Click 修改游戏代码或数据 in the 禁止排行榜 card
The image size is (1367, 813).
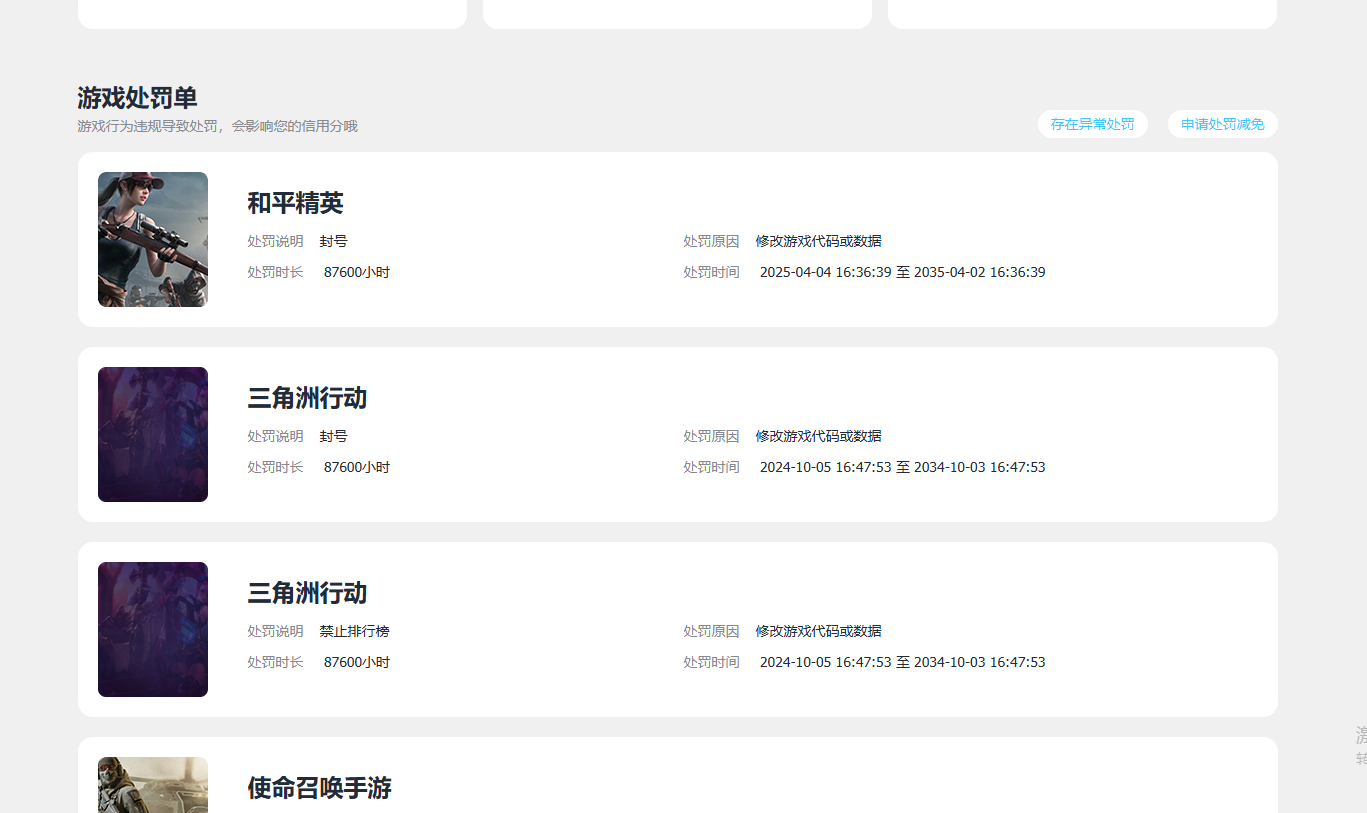[x=819, y=631]
